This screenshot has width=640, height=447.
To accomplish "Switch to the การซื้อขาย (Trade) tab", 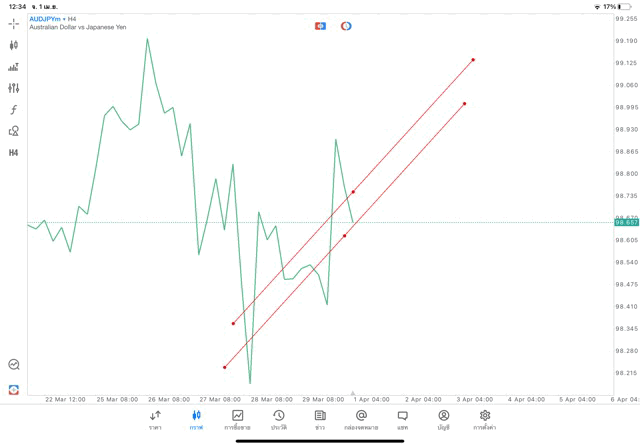I will pos(237,420).
